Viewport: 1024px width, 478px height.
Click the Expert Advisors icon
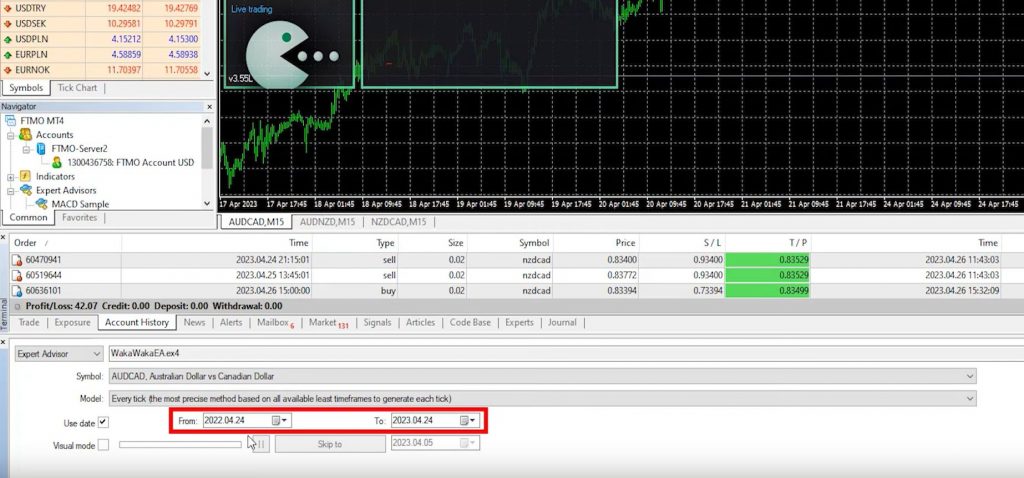pyautogui.click(x=25, y=190)
